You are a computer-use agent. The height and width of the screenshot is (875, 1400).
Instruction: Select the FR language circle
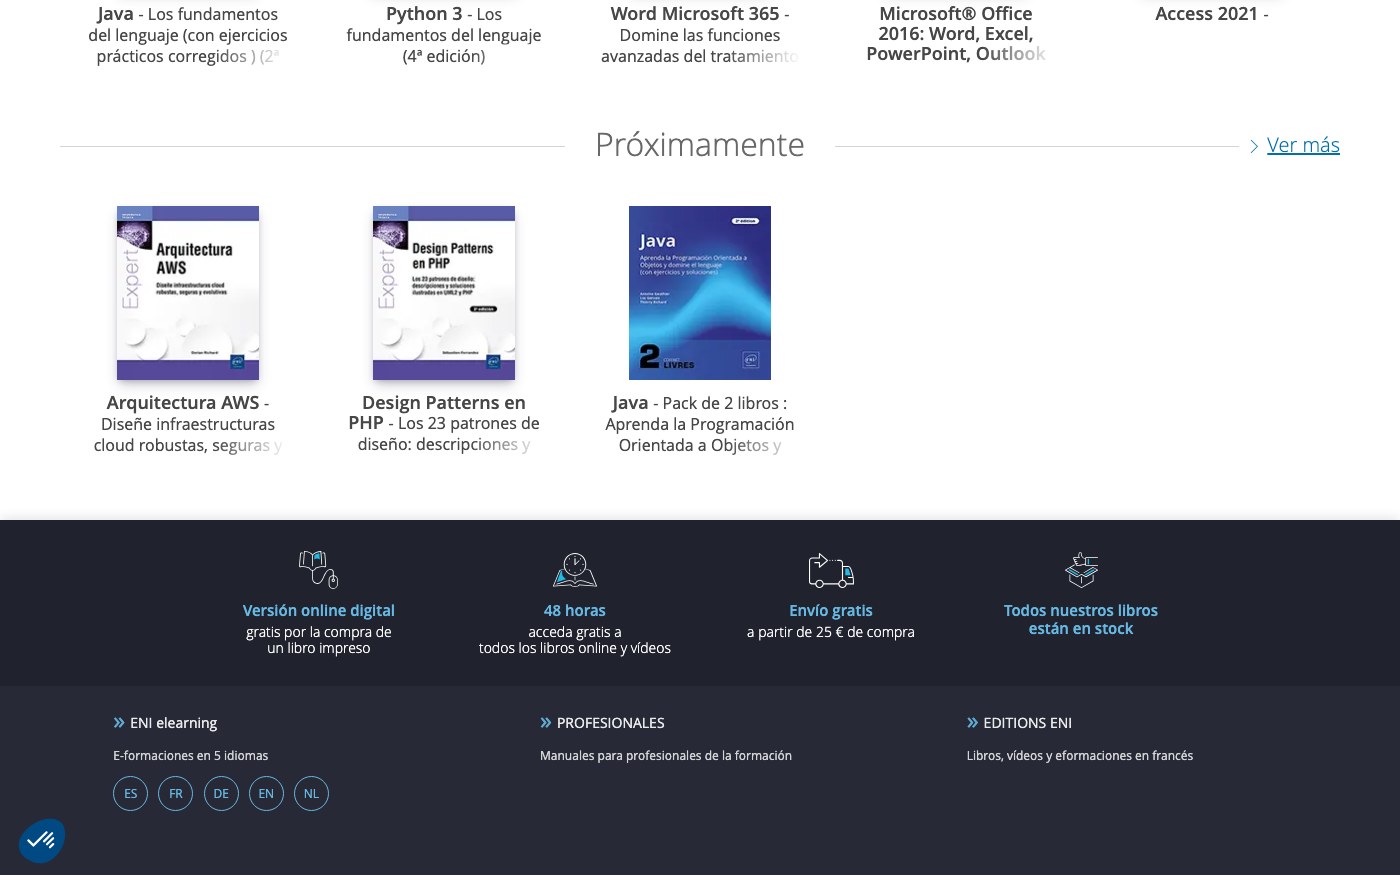click(175, 794)
